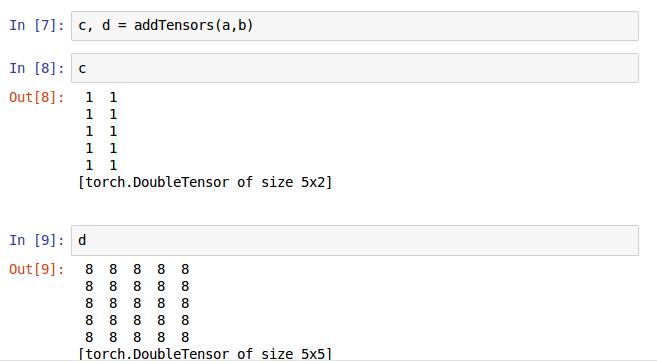The height and width of the screenshot is (362, 657).
Task: Focus the input cell containing variable d
Action: pyautogui.click(x=354, y=240)
